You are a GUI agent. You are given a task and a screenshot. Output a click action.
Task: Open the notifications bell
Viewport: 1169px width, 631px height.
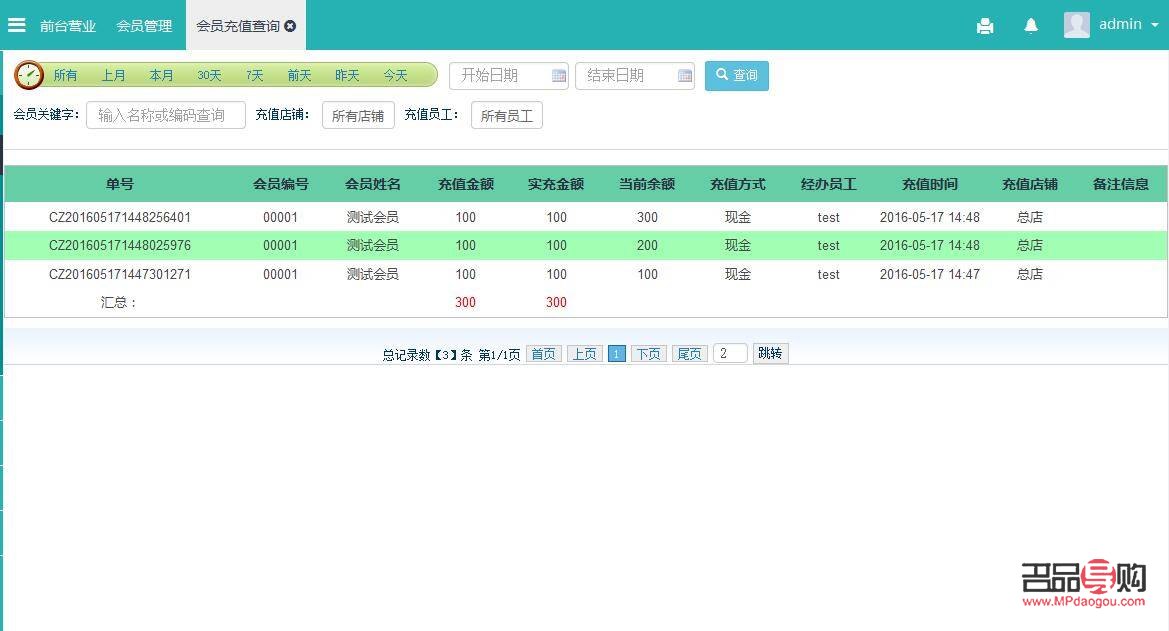1031,26
